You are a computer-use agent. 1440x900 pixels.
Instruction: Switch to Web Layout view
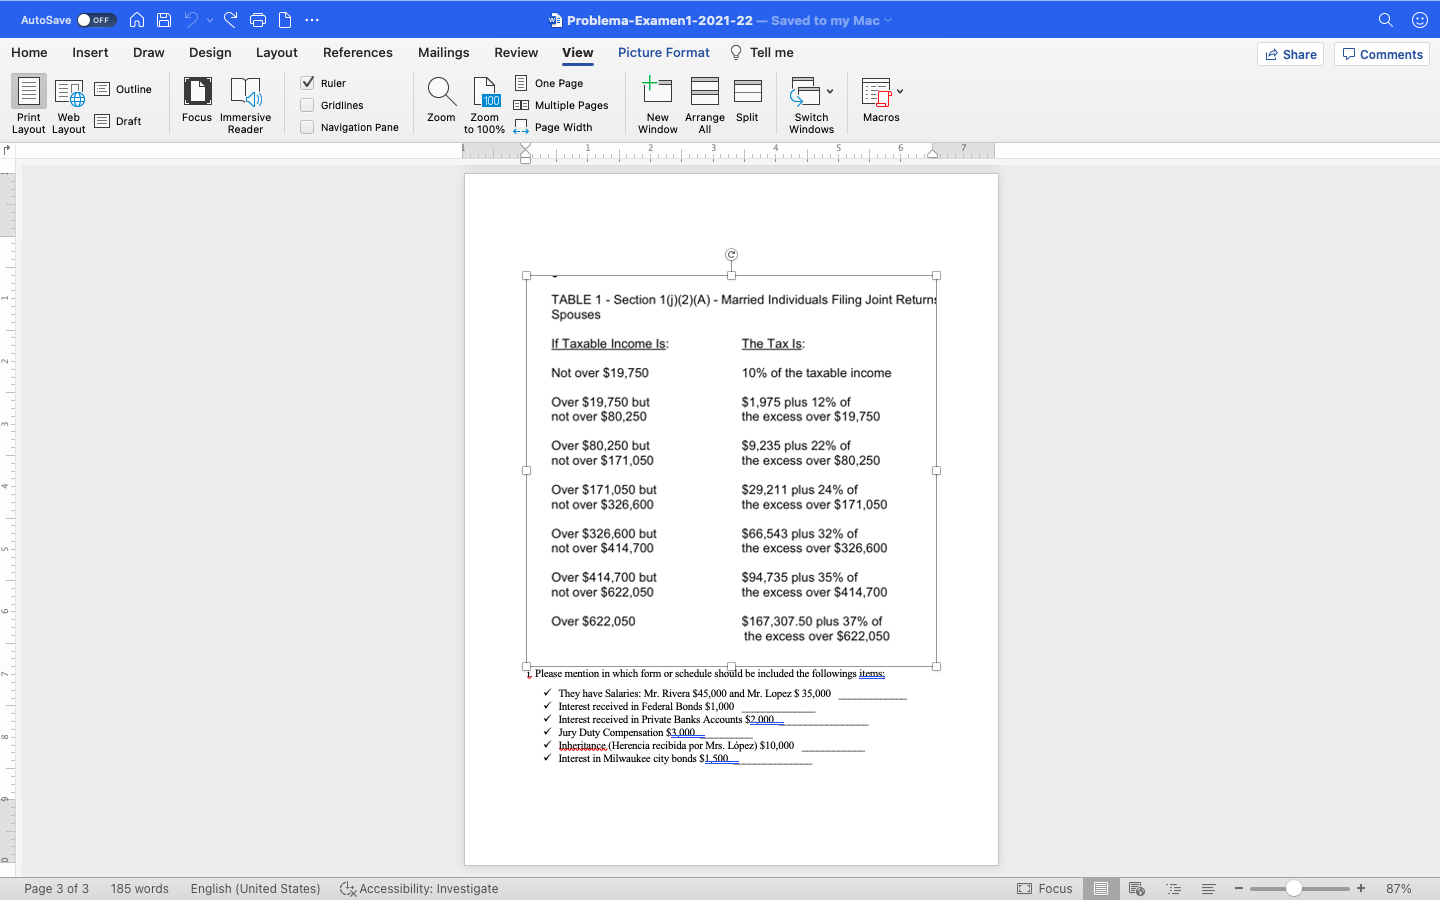[x=69, y=105]
